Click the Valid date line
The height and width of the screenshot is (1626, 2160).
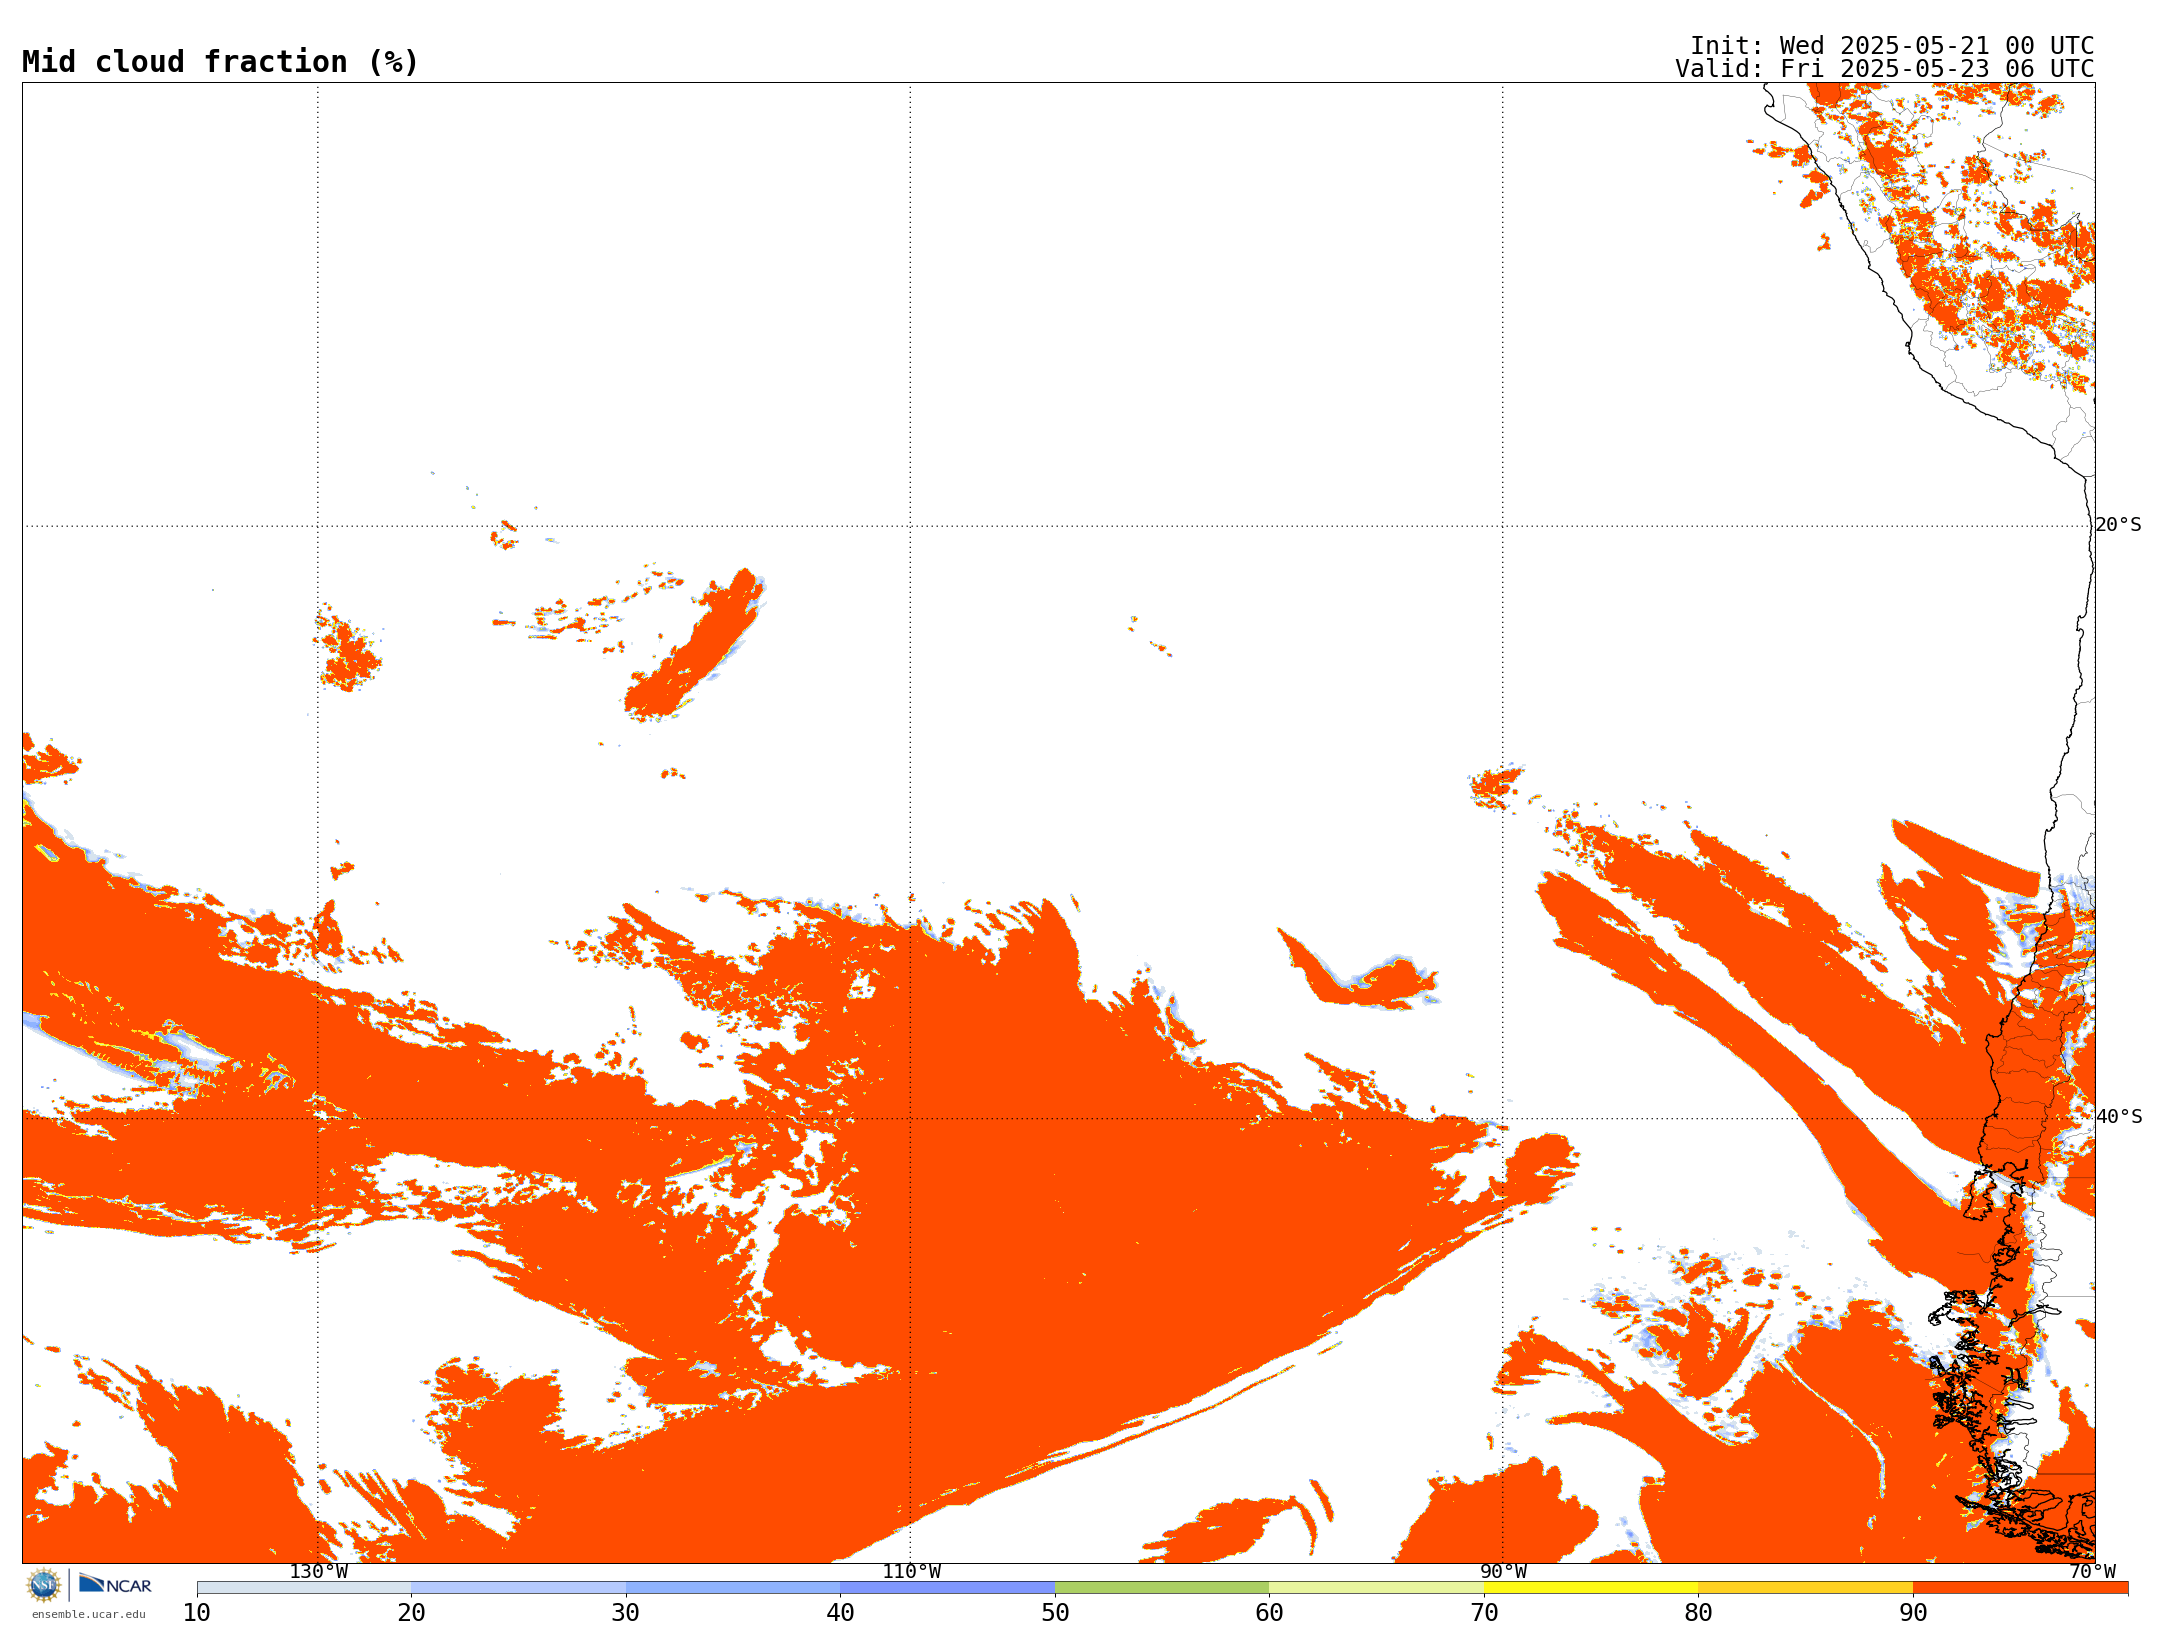pos(1885,69)
